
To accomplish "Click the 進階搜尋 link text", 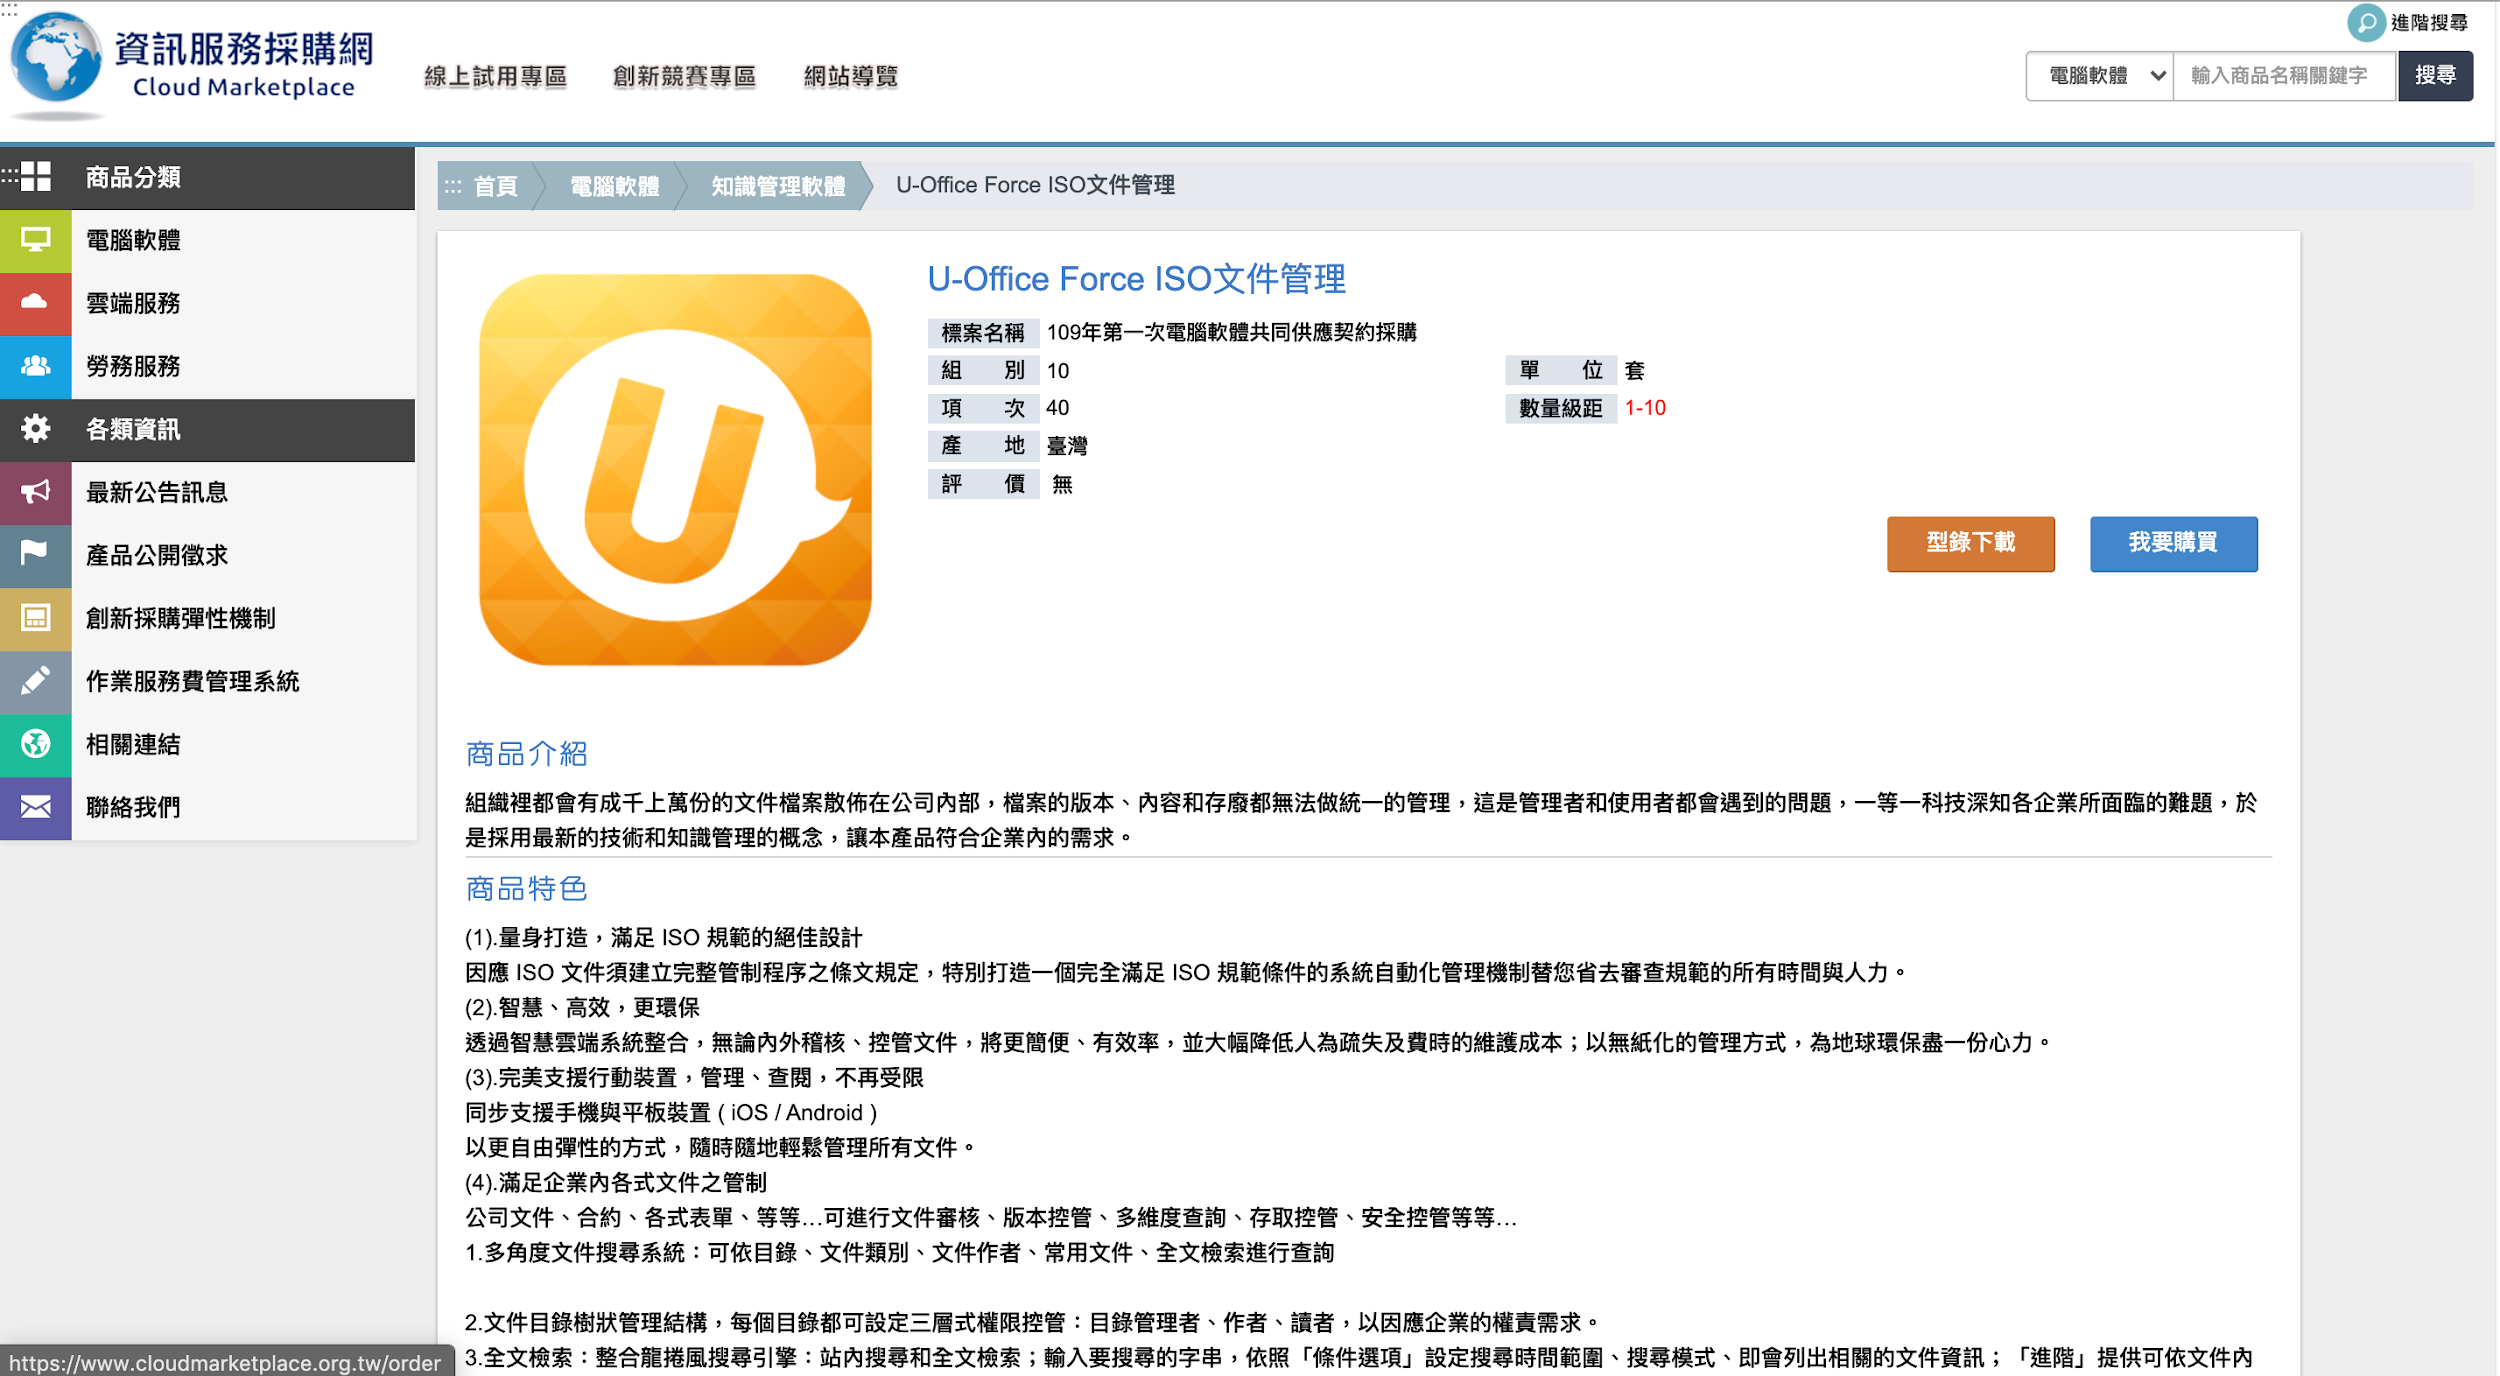I will [2429, 22].
